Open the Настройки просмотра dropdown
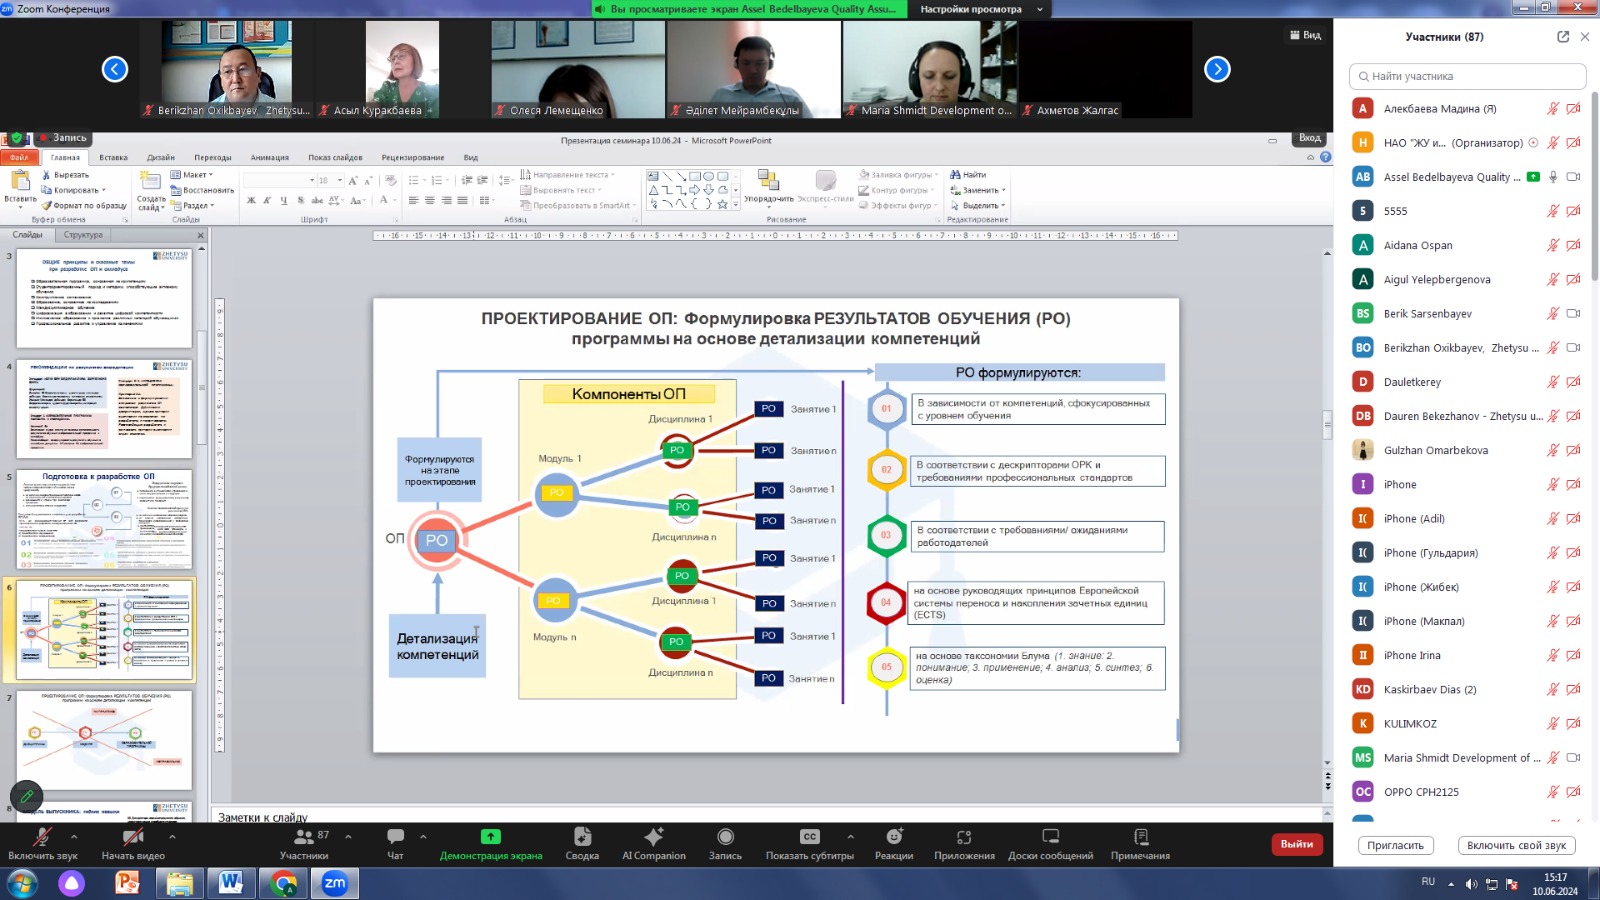Viewport: 1600px width, 900px height. pos(980,9)
